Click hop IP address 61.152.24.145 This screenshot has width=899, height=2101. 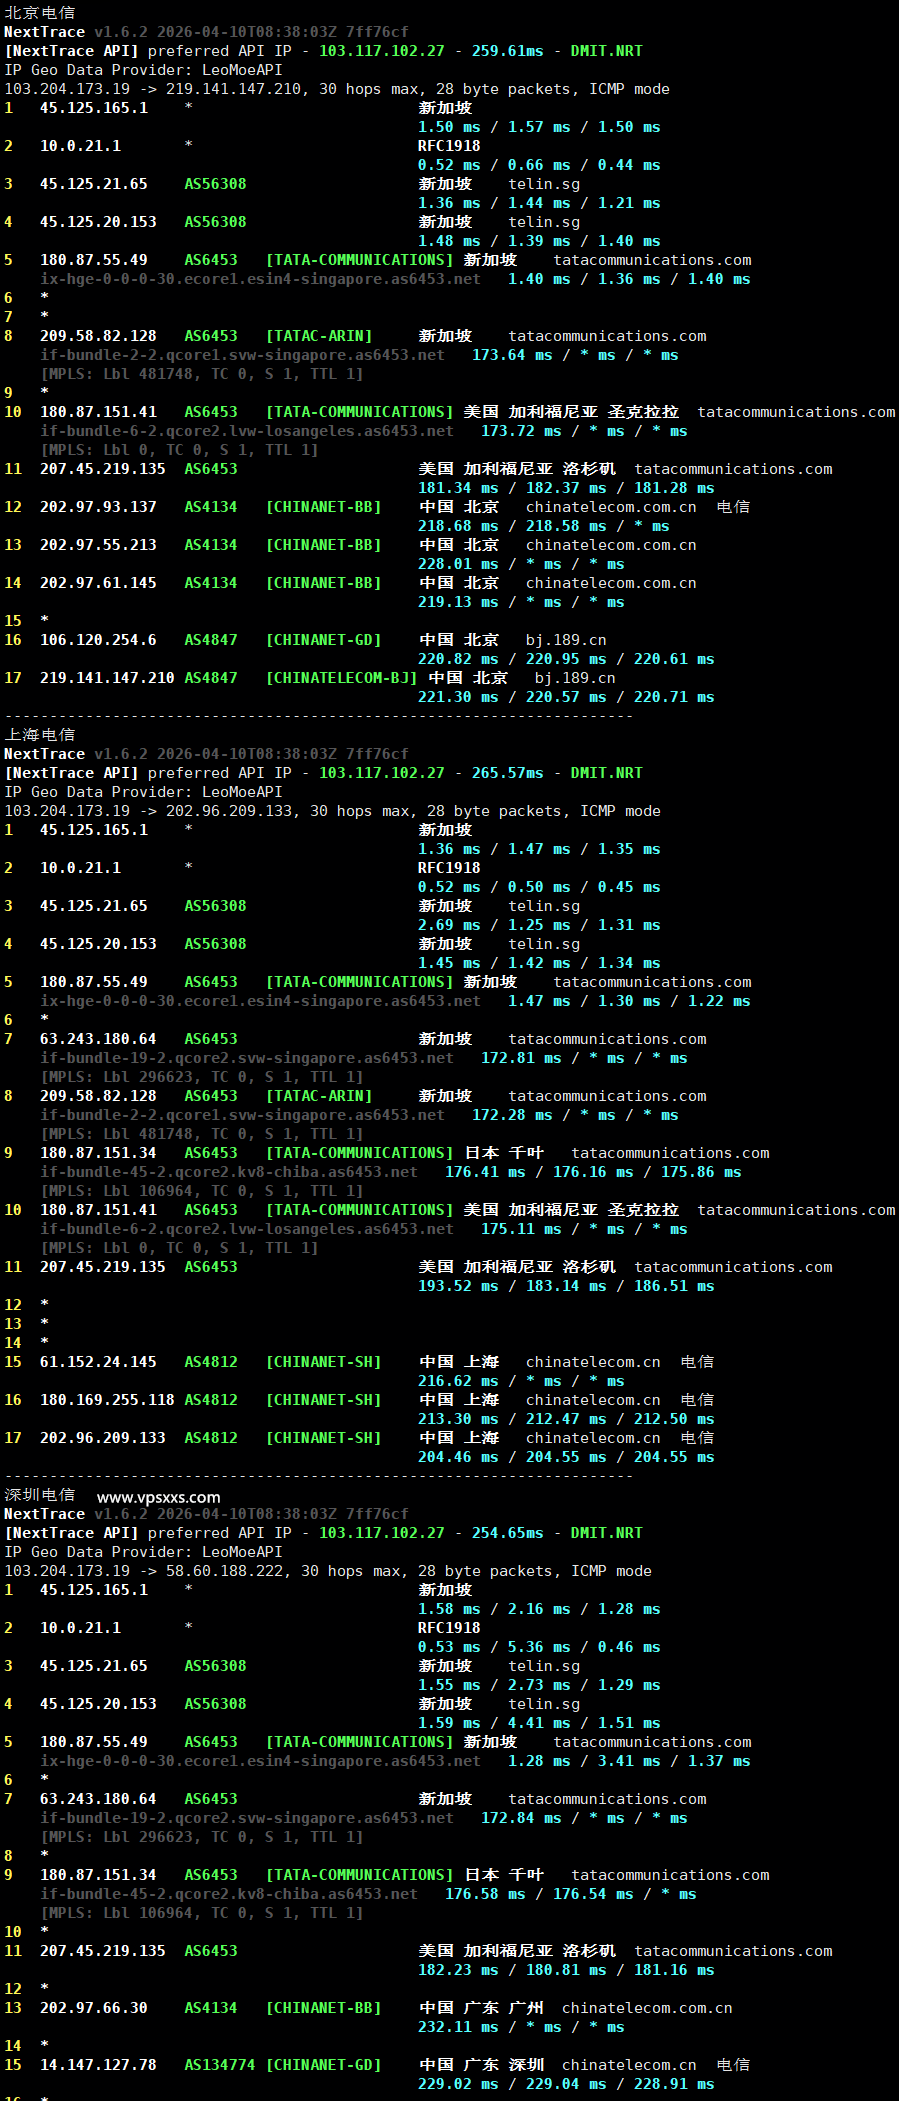[98, 1362]
